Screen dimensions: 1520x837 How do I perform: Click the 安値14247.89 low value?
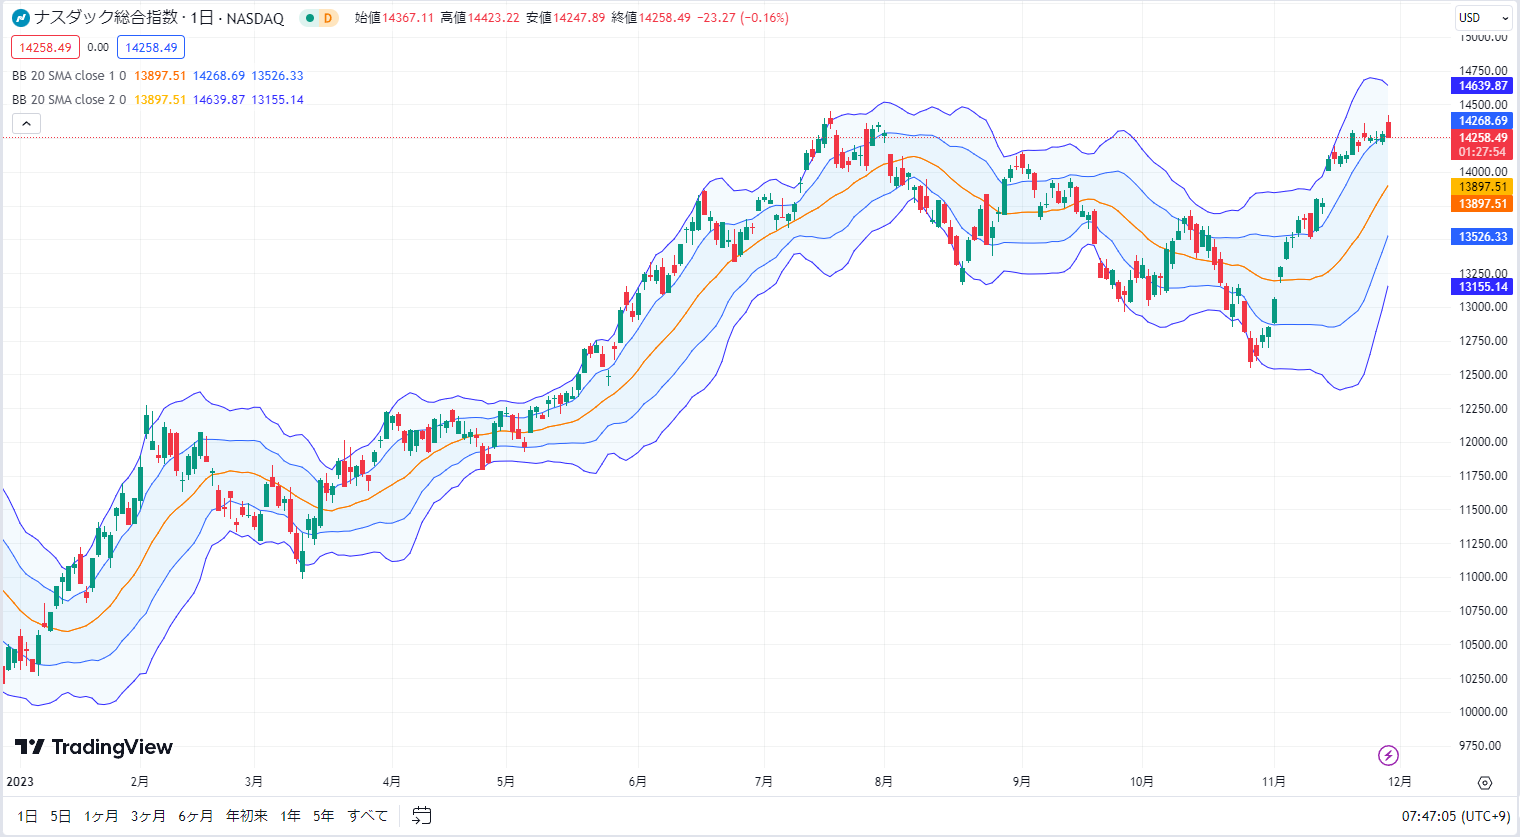click(566, 18)
